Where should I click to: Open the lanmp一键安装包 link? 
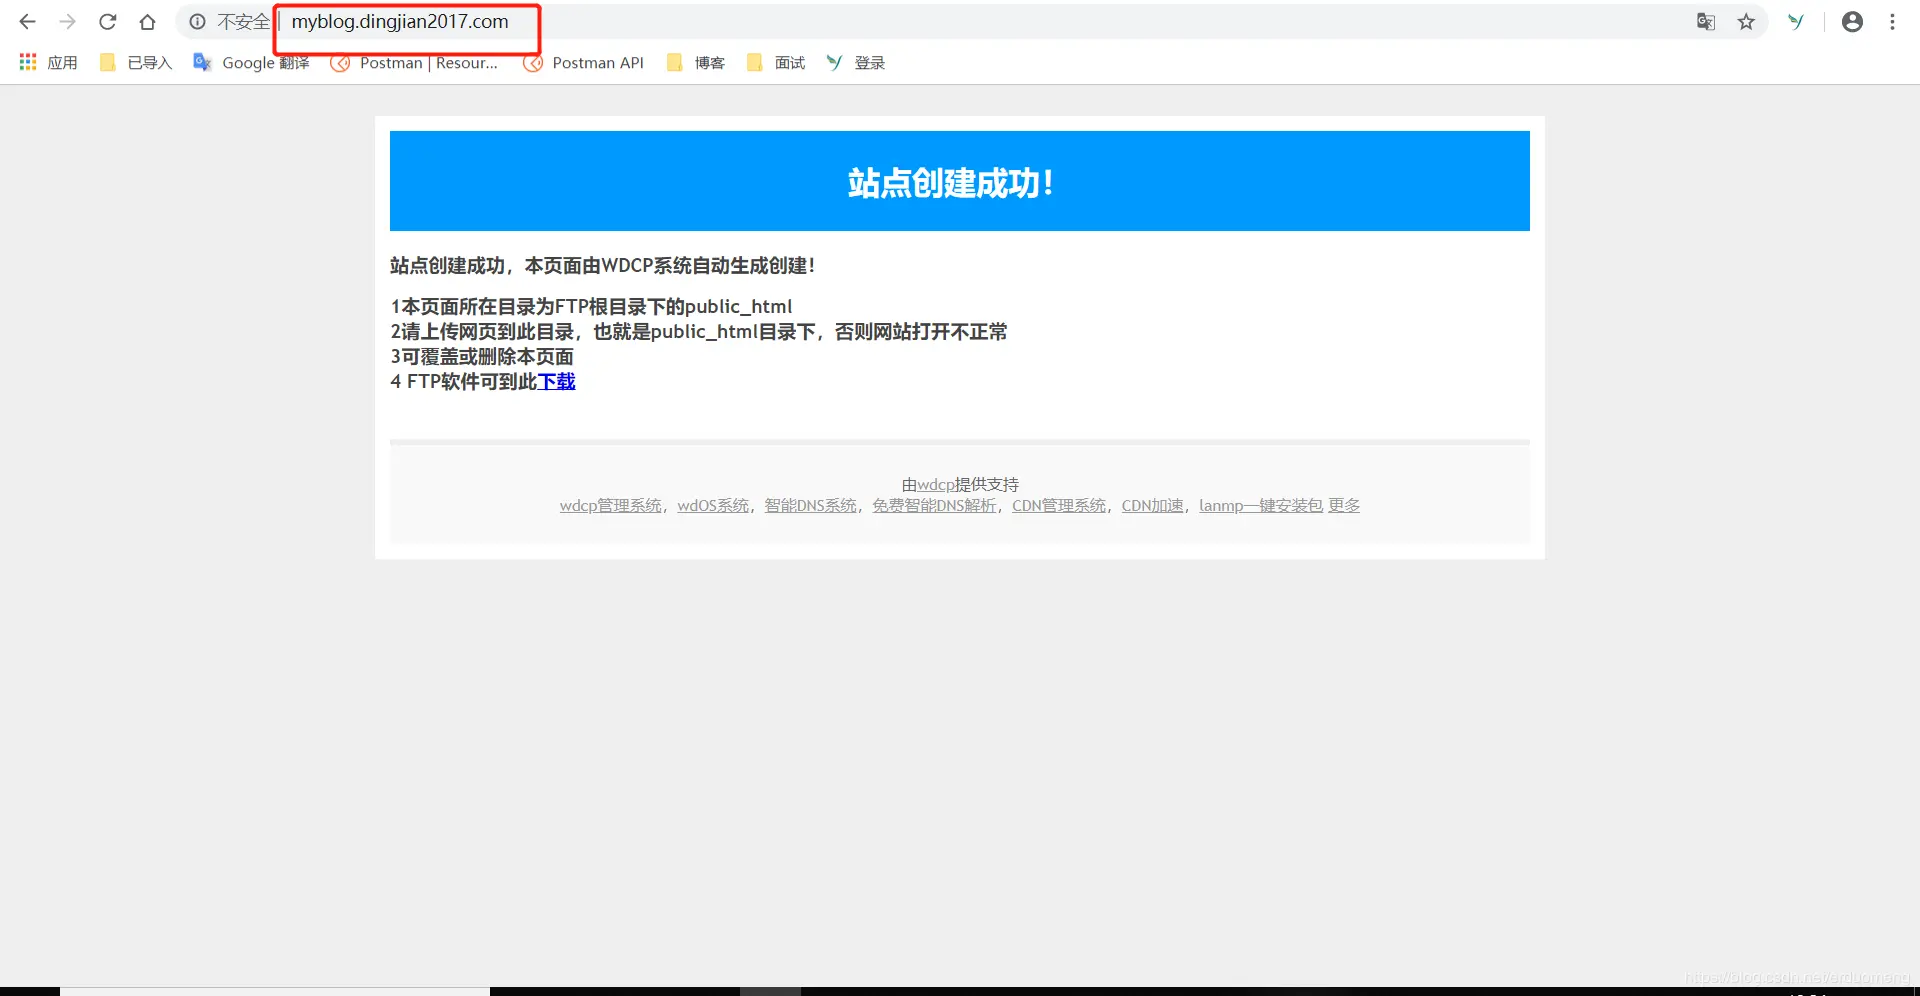[x=1258, y=505]
